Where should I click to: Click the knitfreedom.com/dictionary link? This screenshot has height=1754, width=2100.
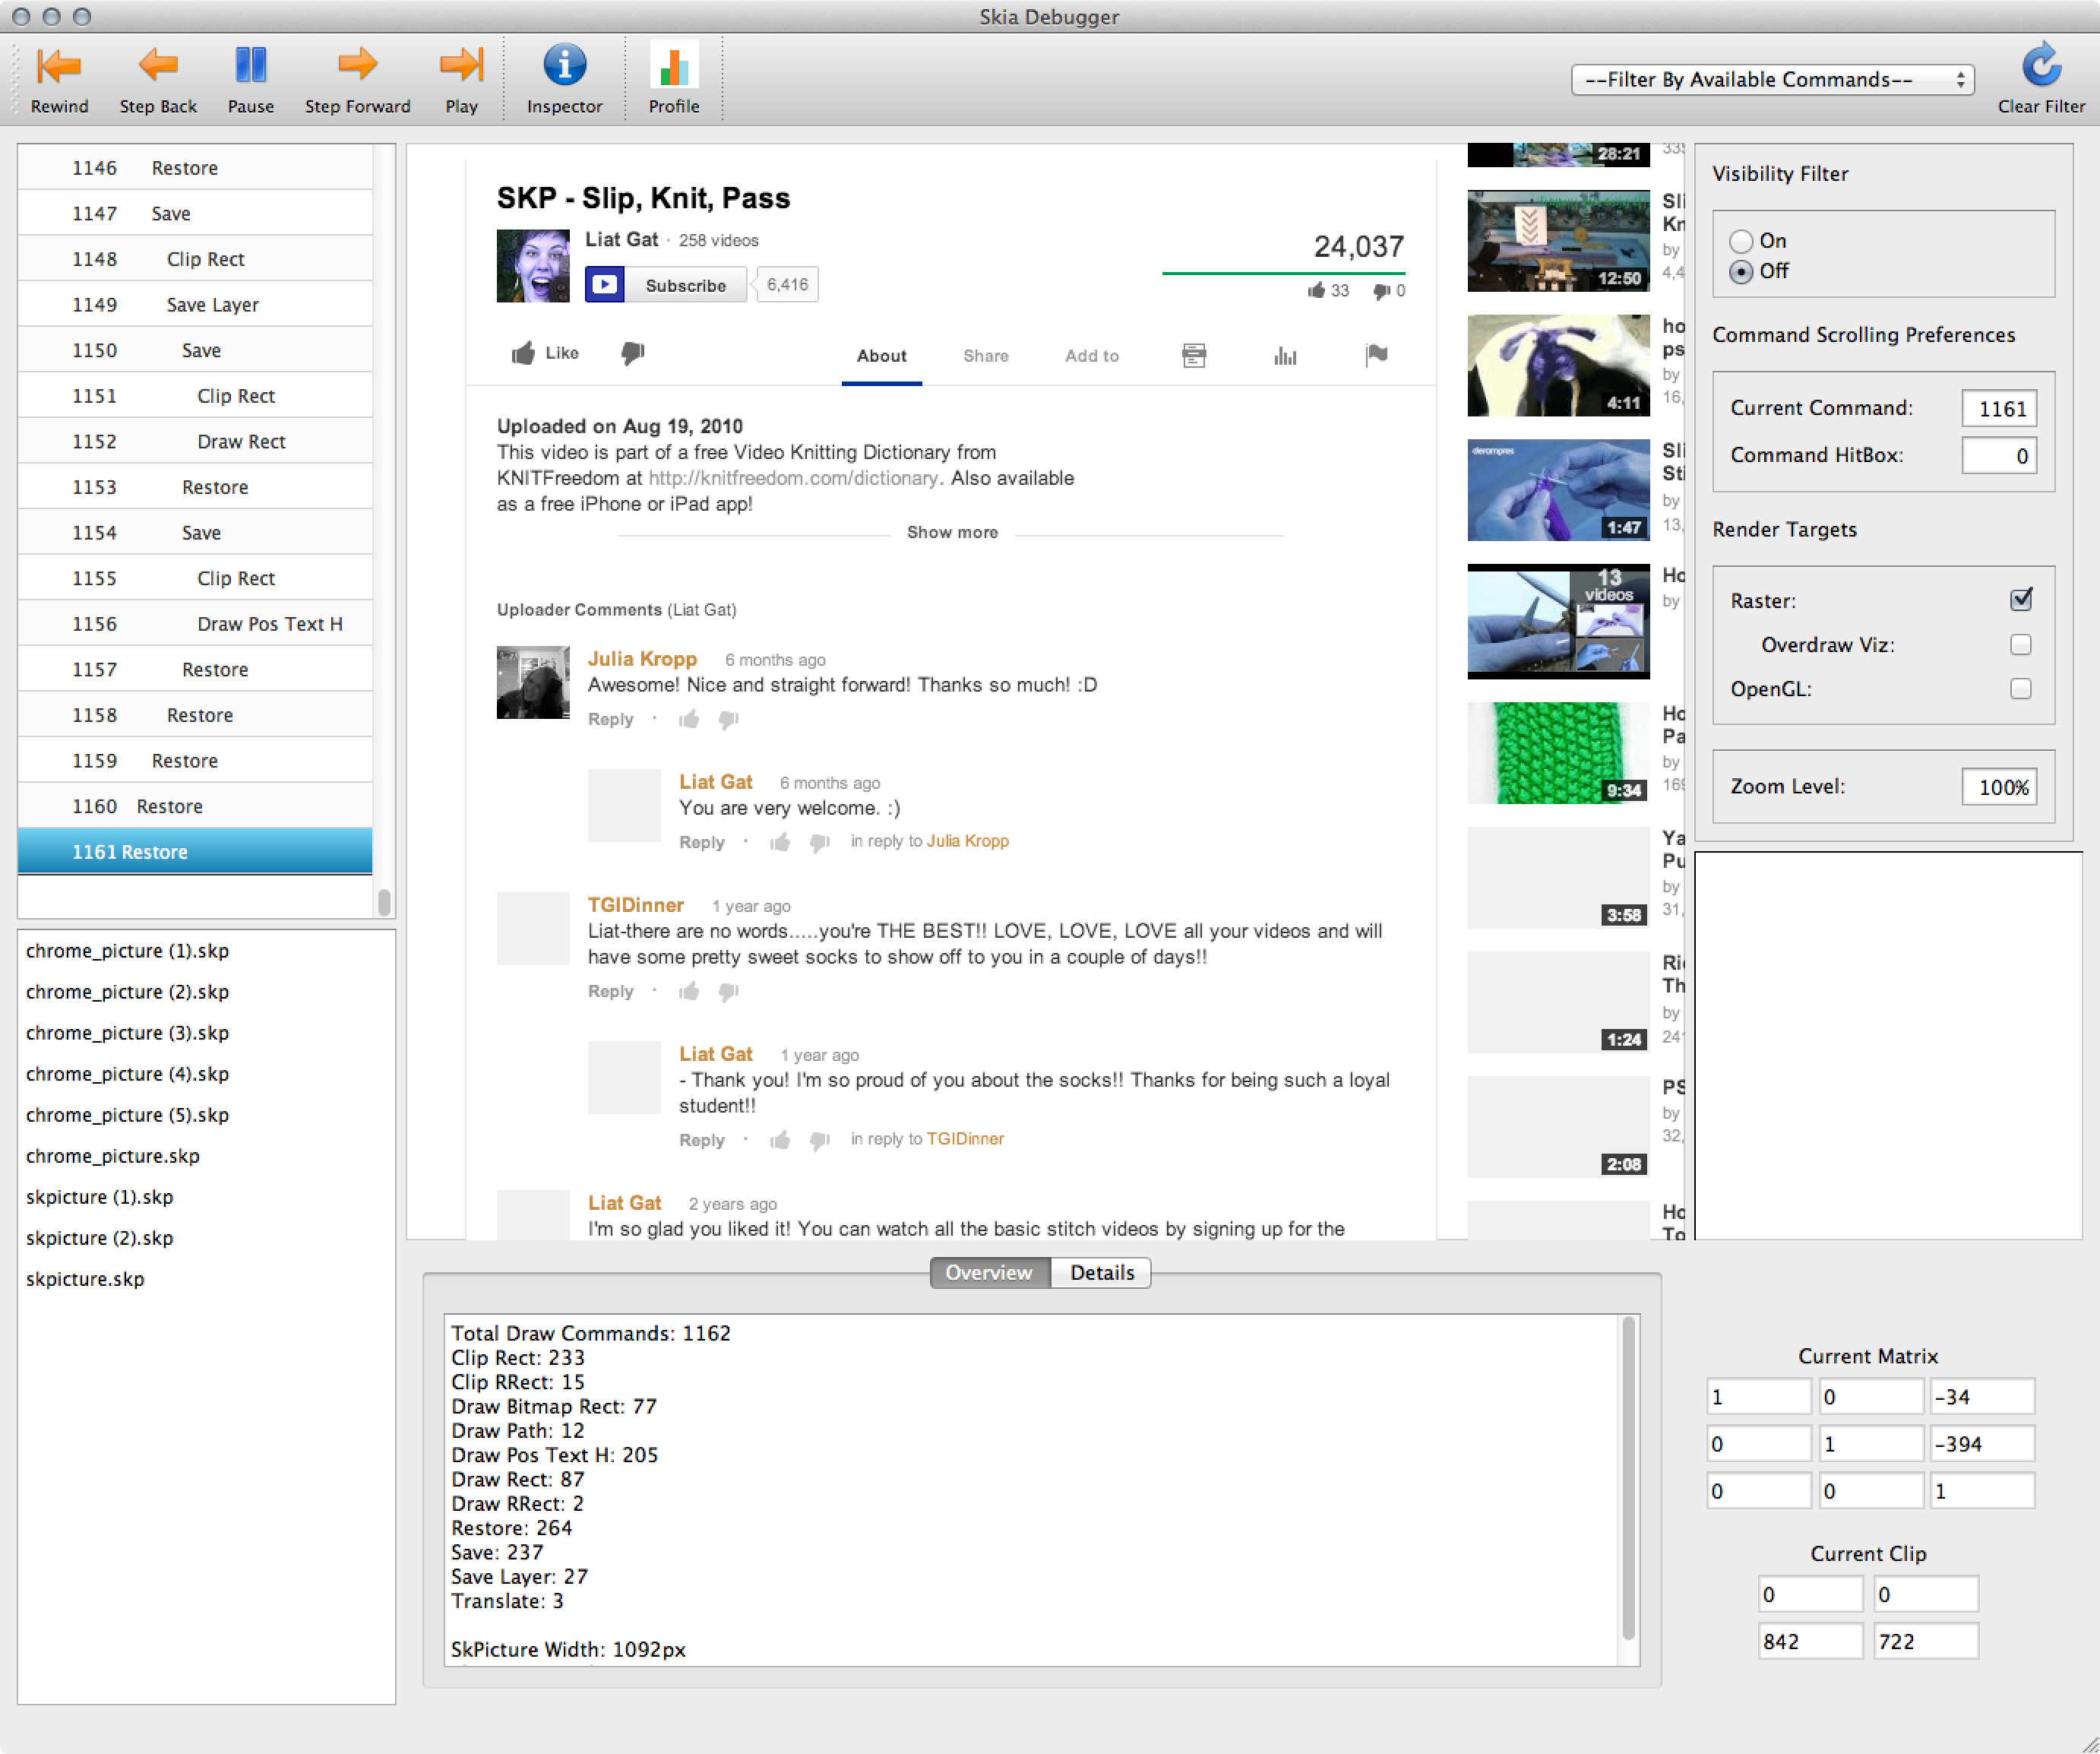point(794,478)
